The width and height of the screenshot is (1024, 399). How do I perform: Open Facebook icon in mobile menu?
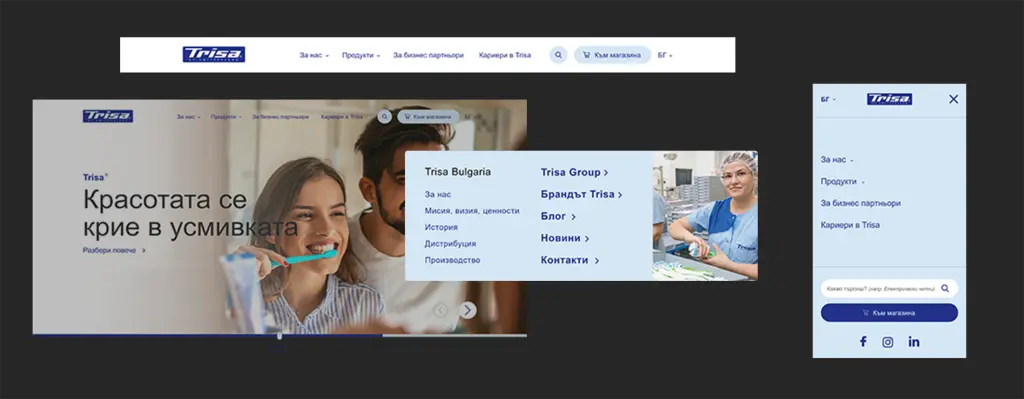pos(863,342)
